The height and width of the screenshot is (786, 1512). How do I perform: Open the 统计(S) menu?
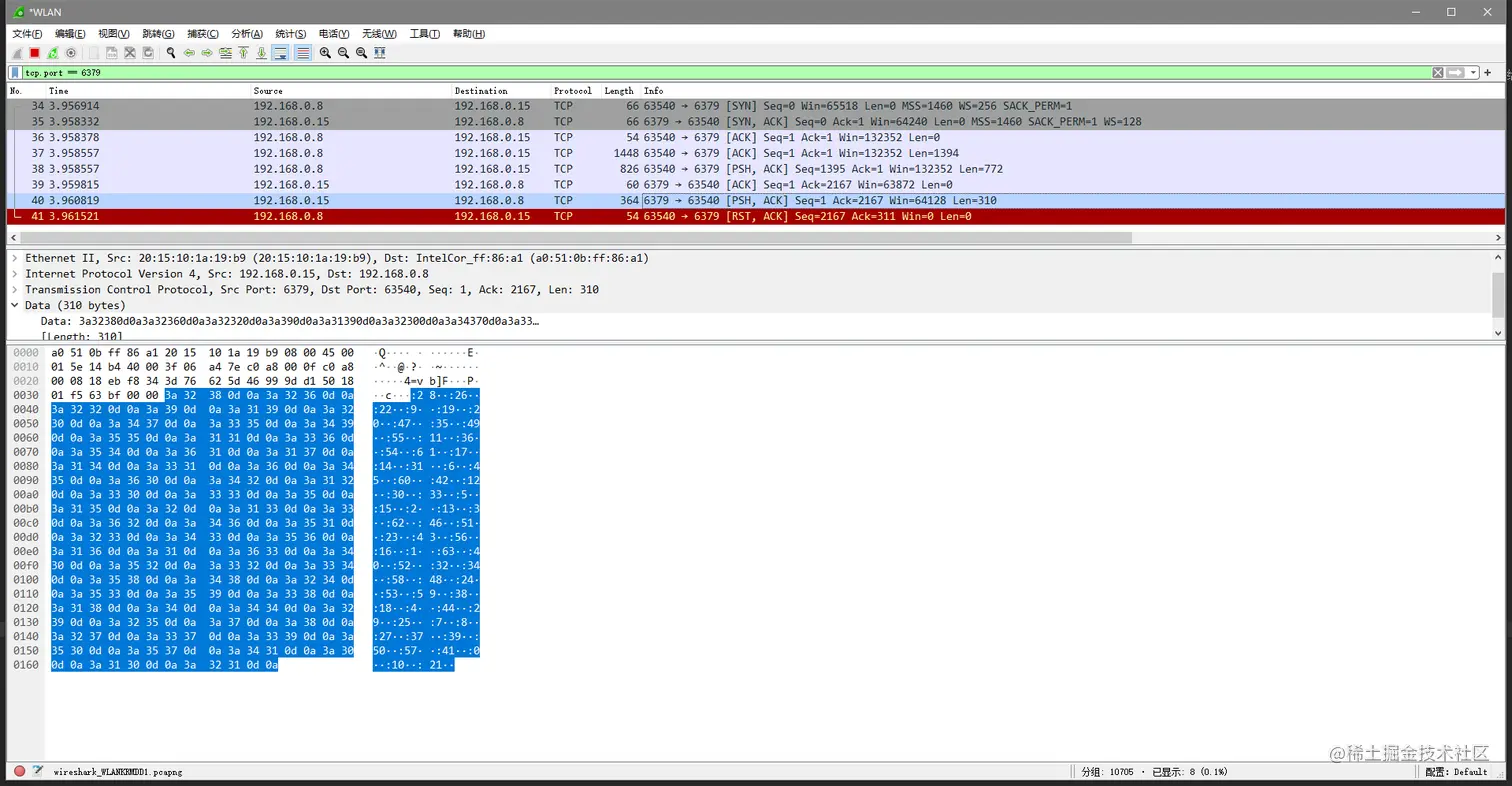(291, 34)
